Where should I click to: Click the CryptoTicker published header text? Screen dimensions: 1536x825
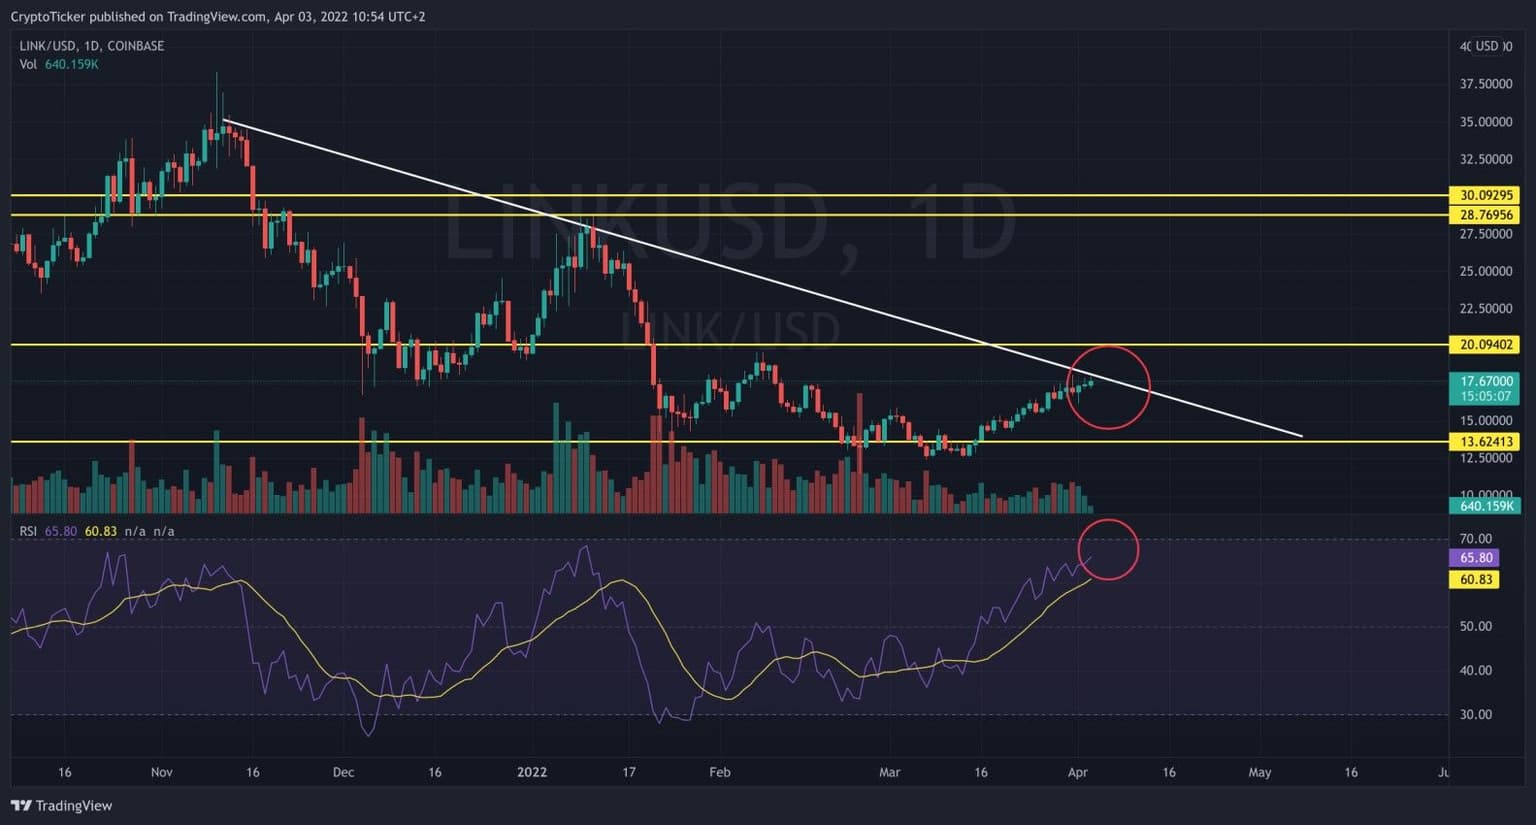click(x=217, y=16)
